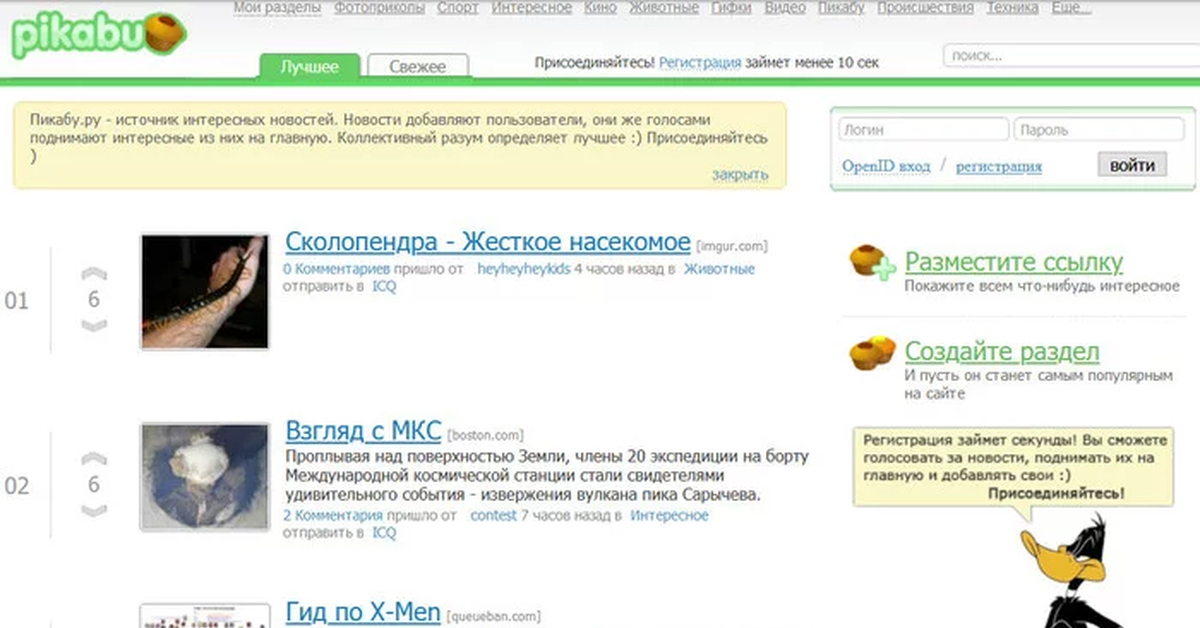Open the Техника section
The width and height of the screenshot is (1200, 628).
pos(1012,8)
